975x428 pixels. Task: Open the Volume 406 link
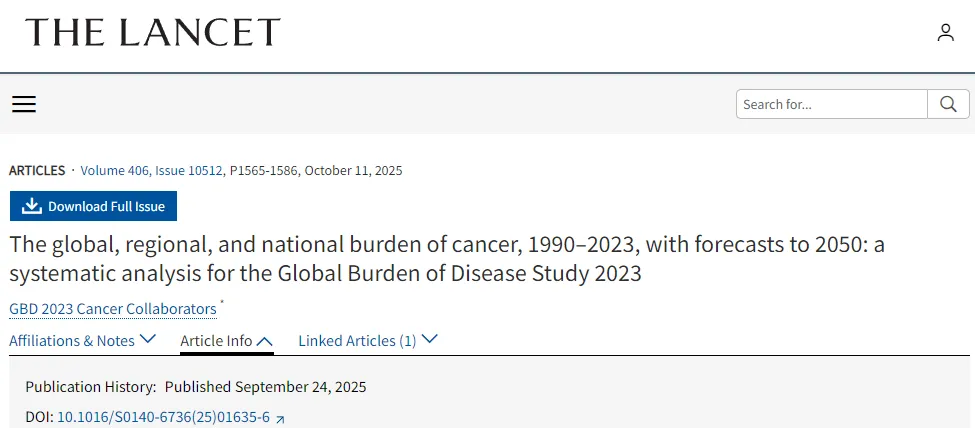point(114,171)
